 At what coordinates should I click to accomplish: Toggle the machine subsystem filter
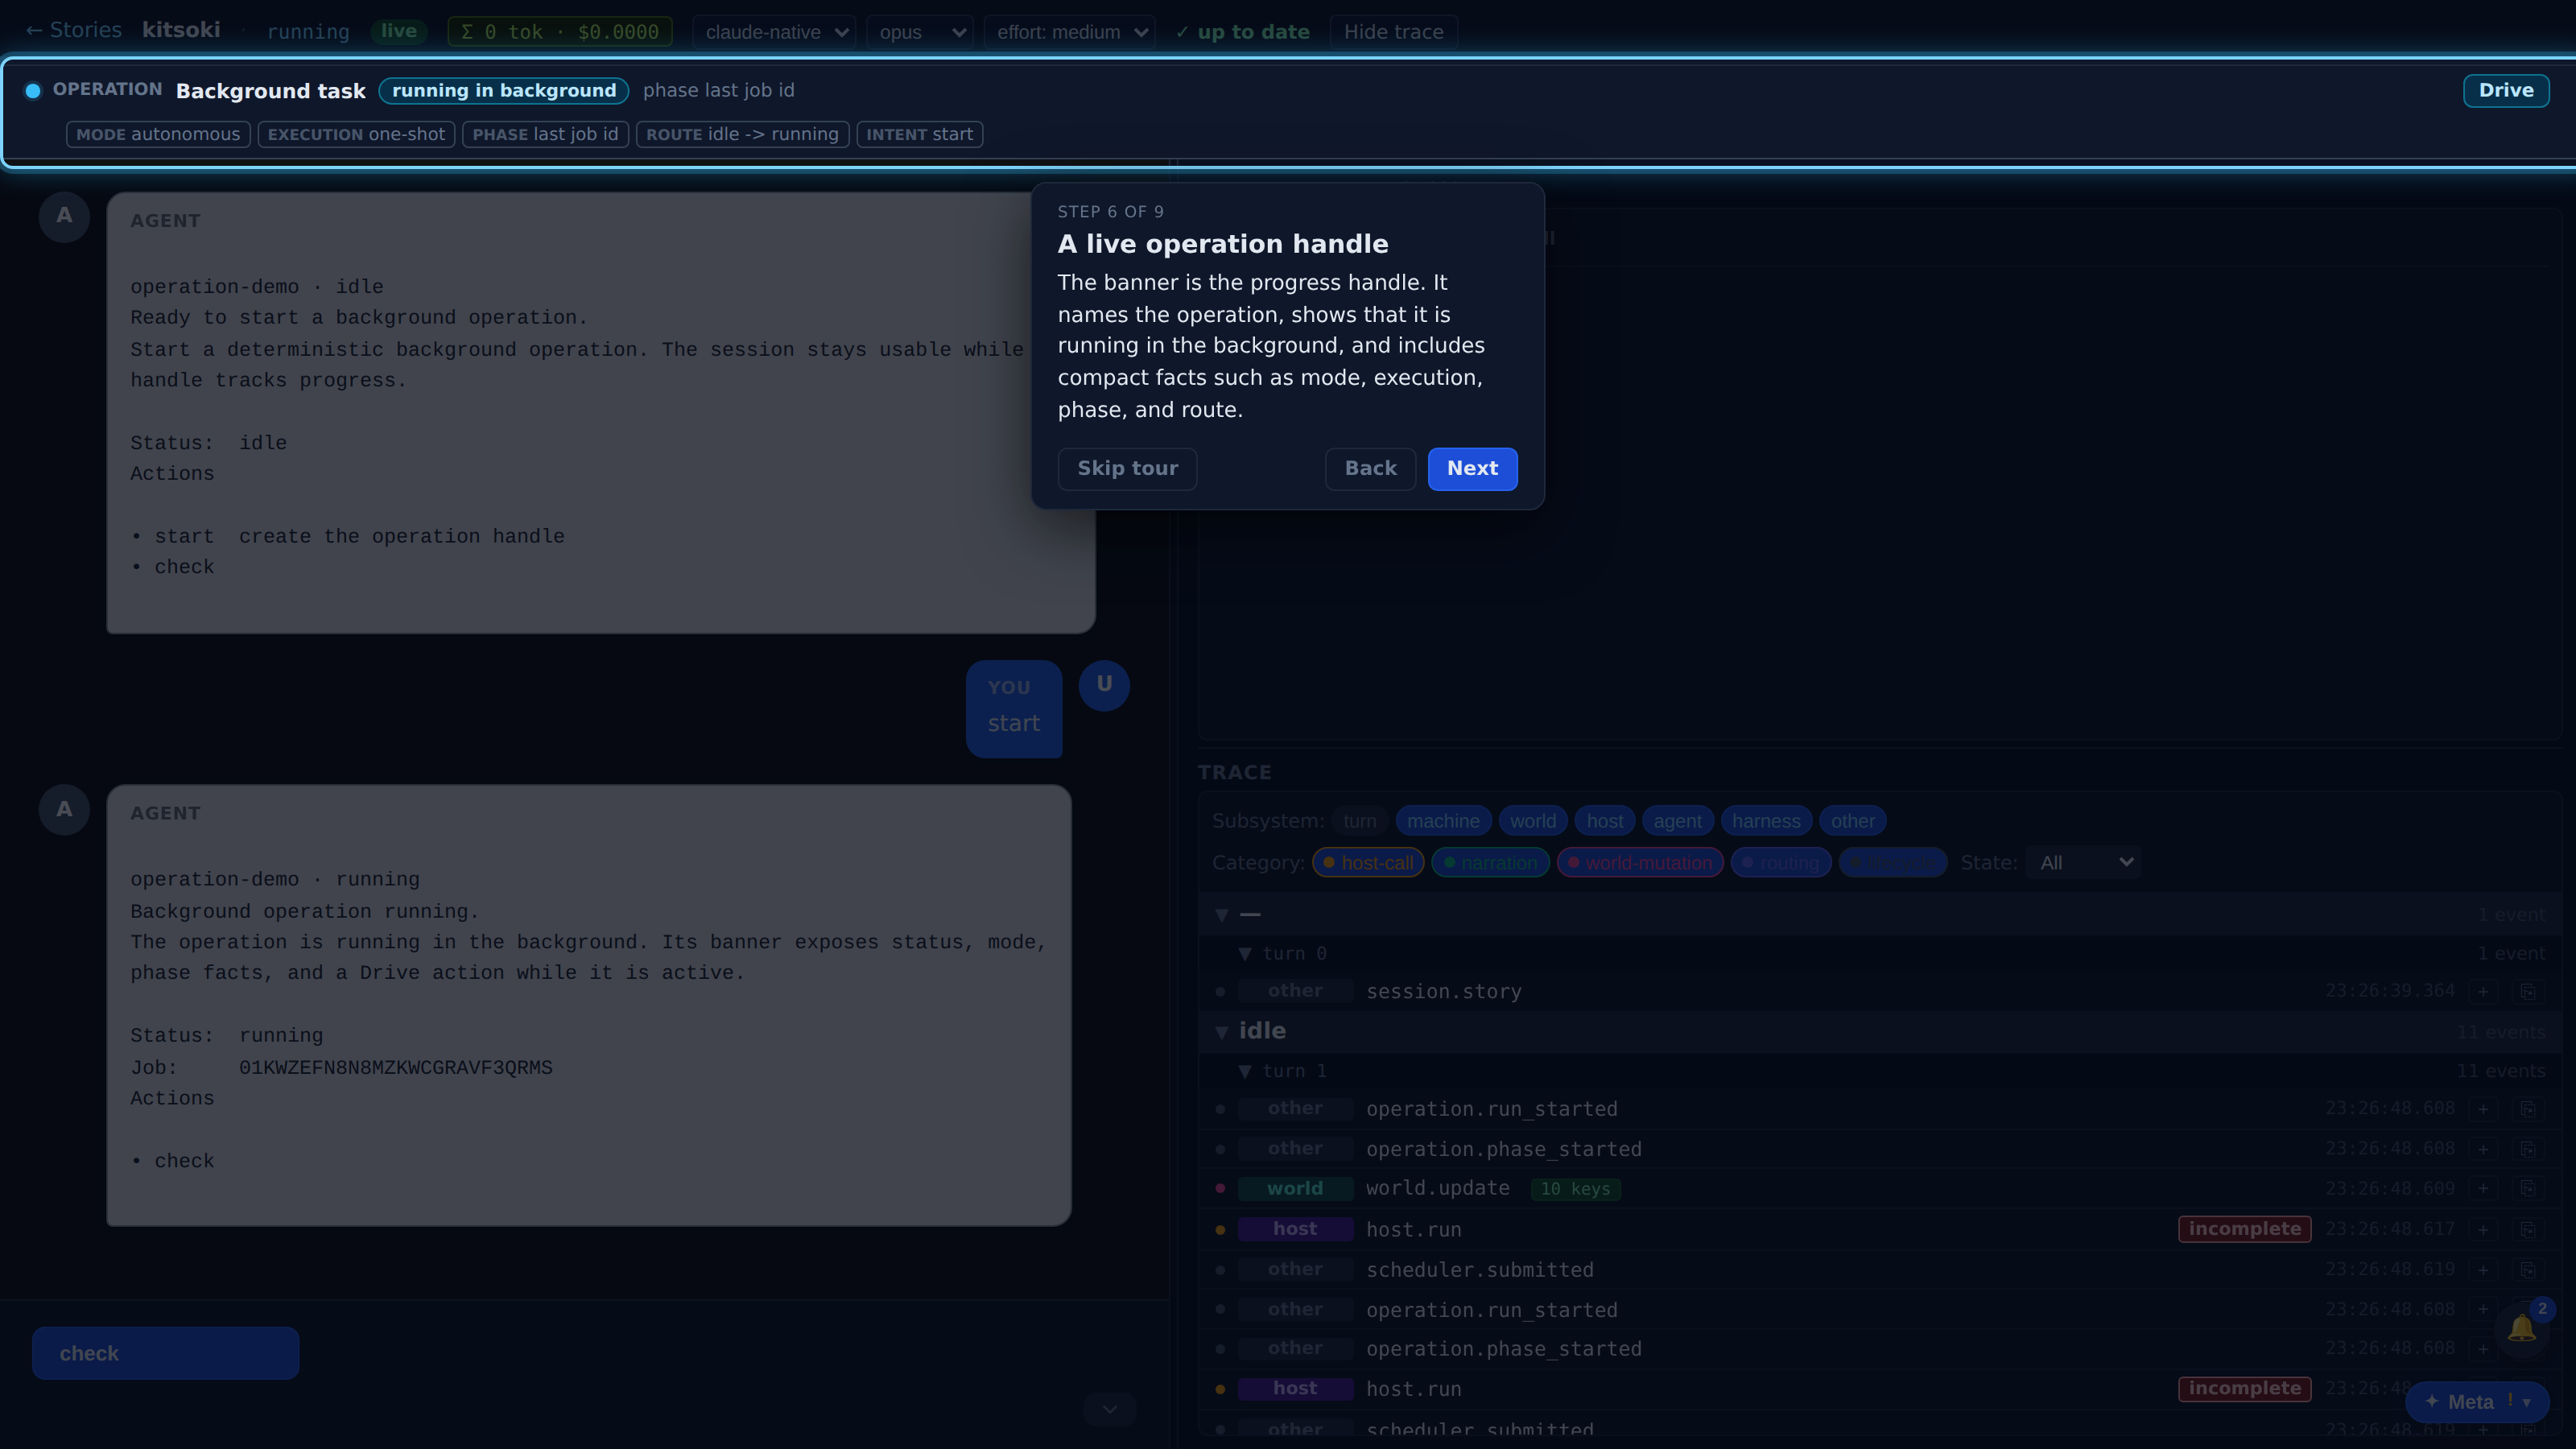pos(1443,821)
